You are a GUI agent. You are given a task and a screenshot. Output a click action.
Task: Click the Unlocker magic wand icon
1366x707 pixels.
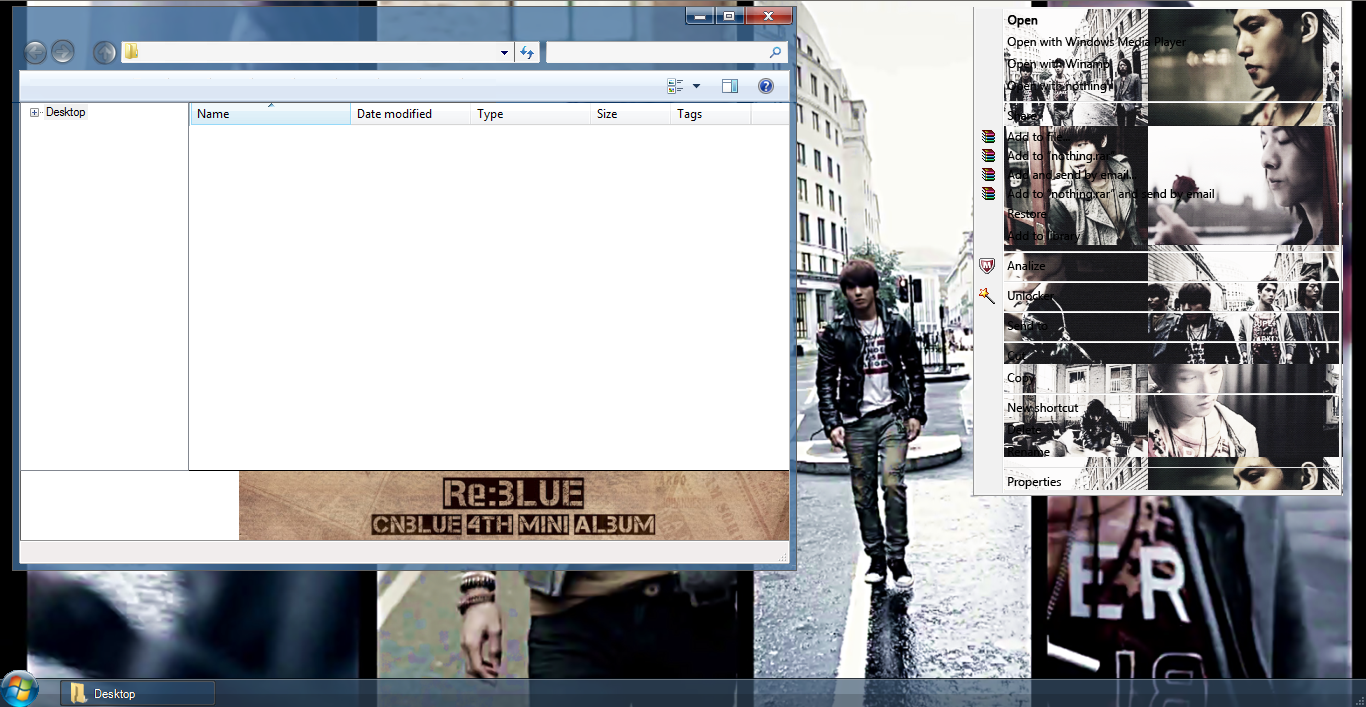(987, 296)
